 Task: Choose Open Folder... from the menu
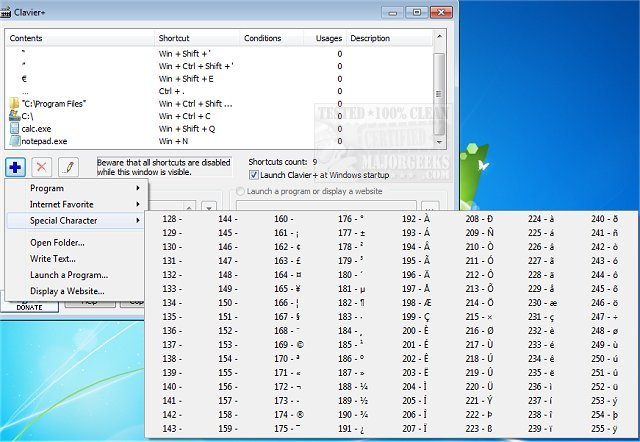tap(57, 242)
